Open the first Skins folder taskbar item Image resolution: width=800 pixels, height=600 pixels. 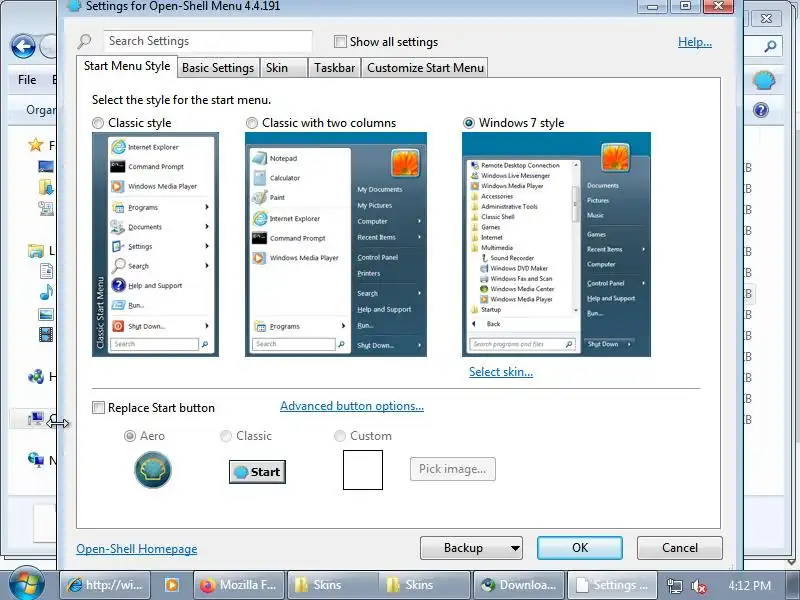[334, 585]
